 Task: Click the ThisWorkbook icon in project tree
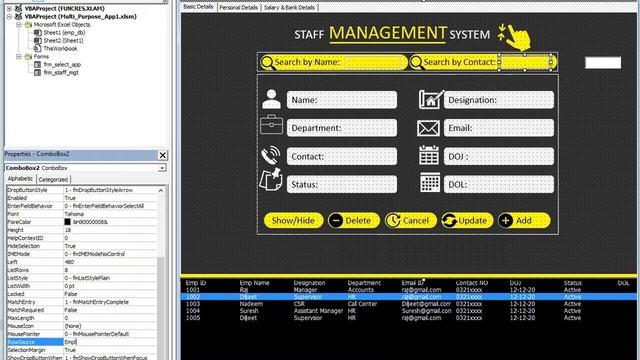(x=38, y=49)
